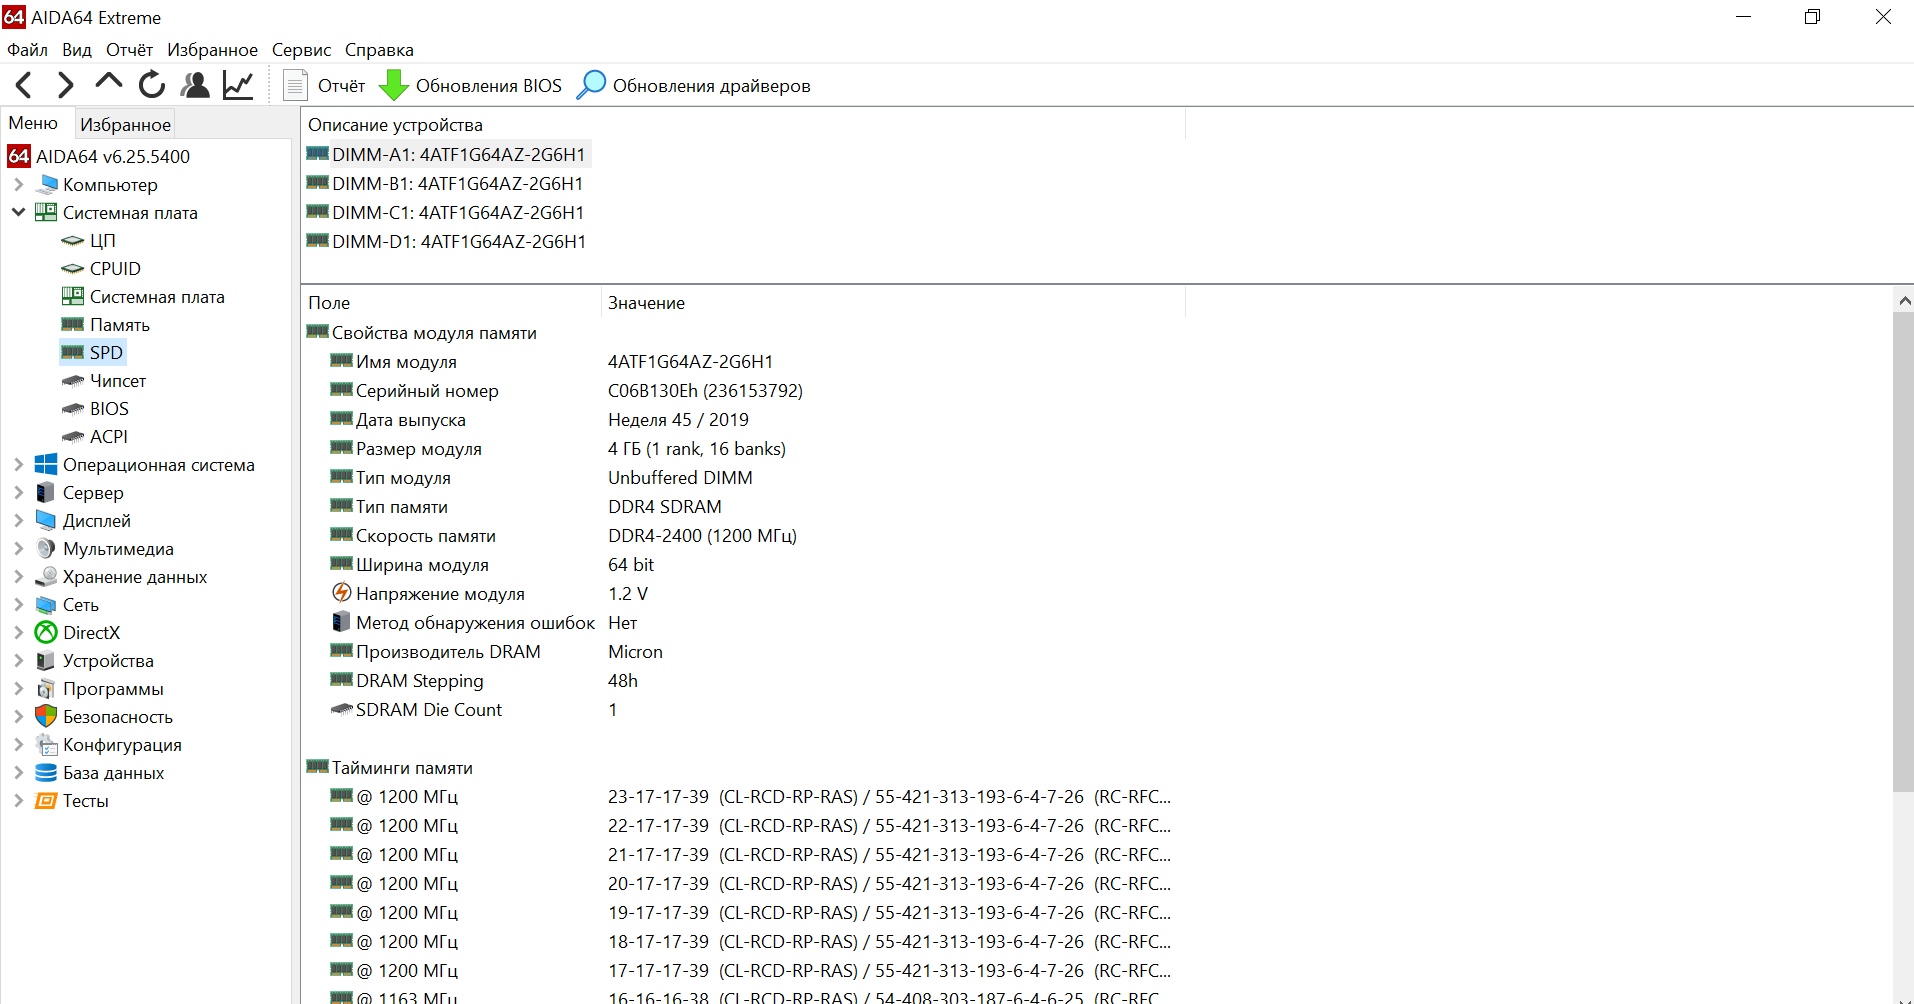Open the Сервис menu
The width and height of the screenshot is (1914, 1004).
click(301, 50)
